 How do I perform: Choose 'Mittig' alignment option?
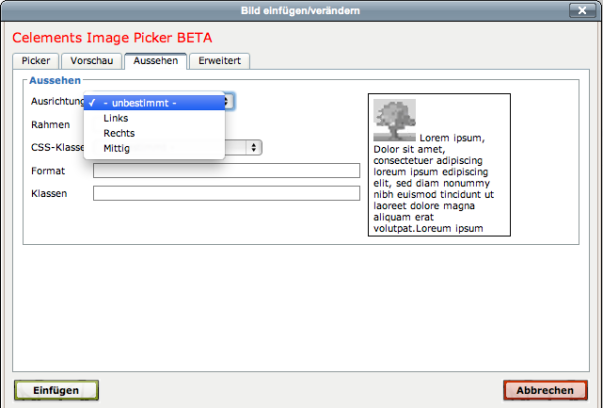pos(117,148)
